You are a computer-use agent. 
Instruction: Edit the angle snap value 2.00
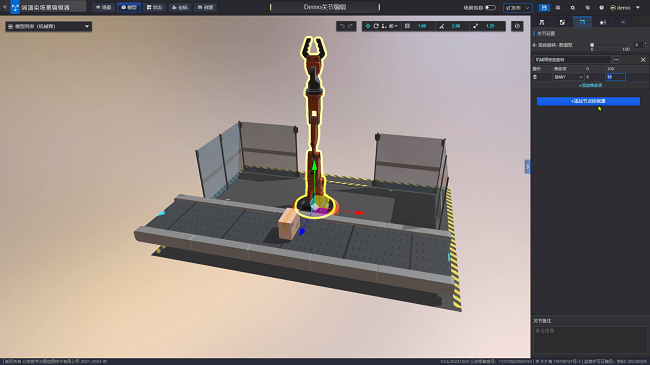point(456,26)
